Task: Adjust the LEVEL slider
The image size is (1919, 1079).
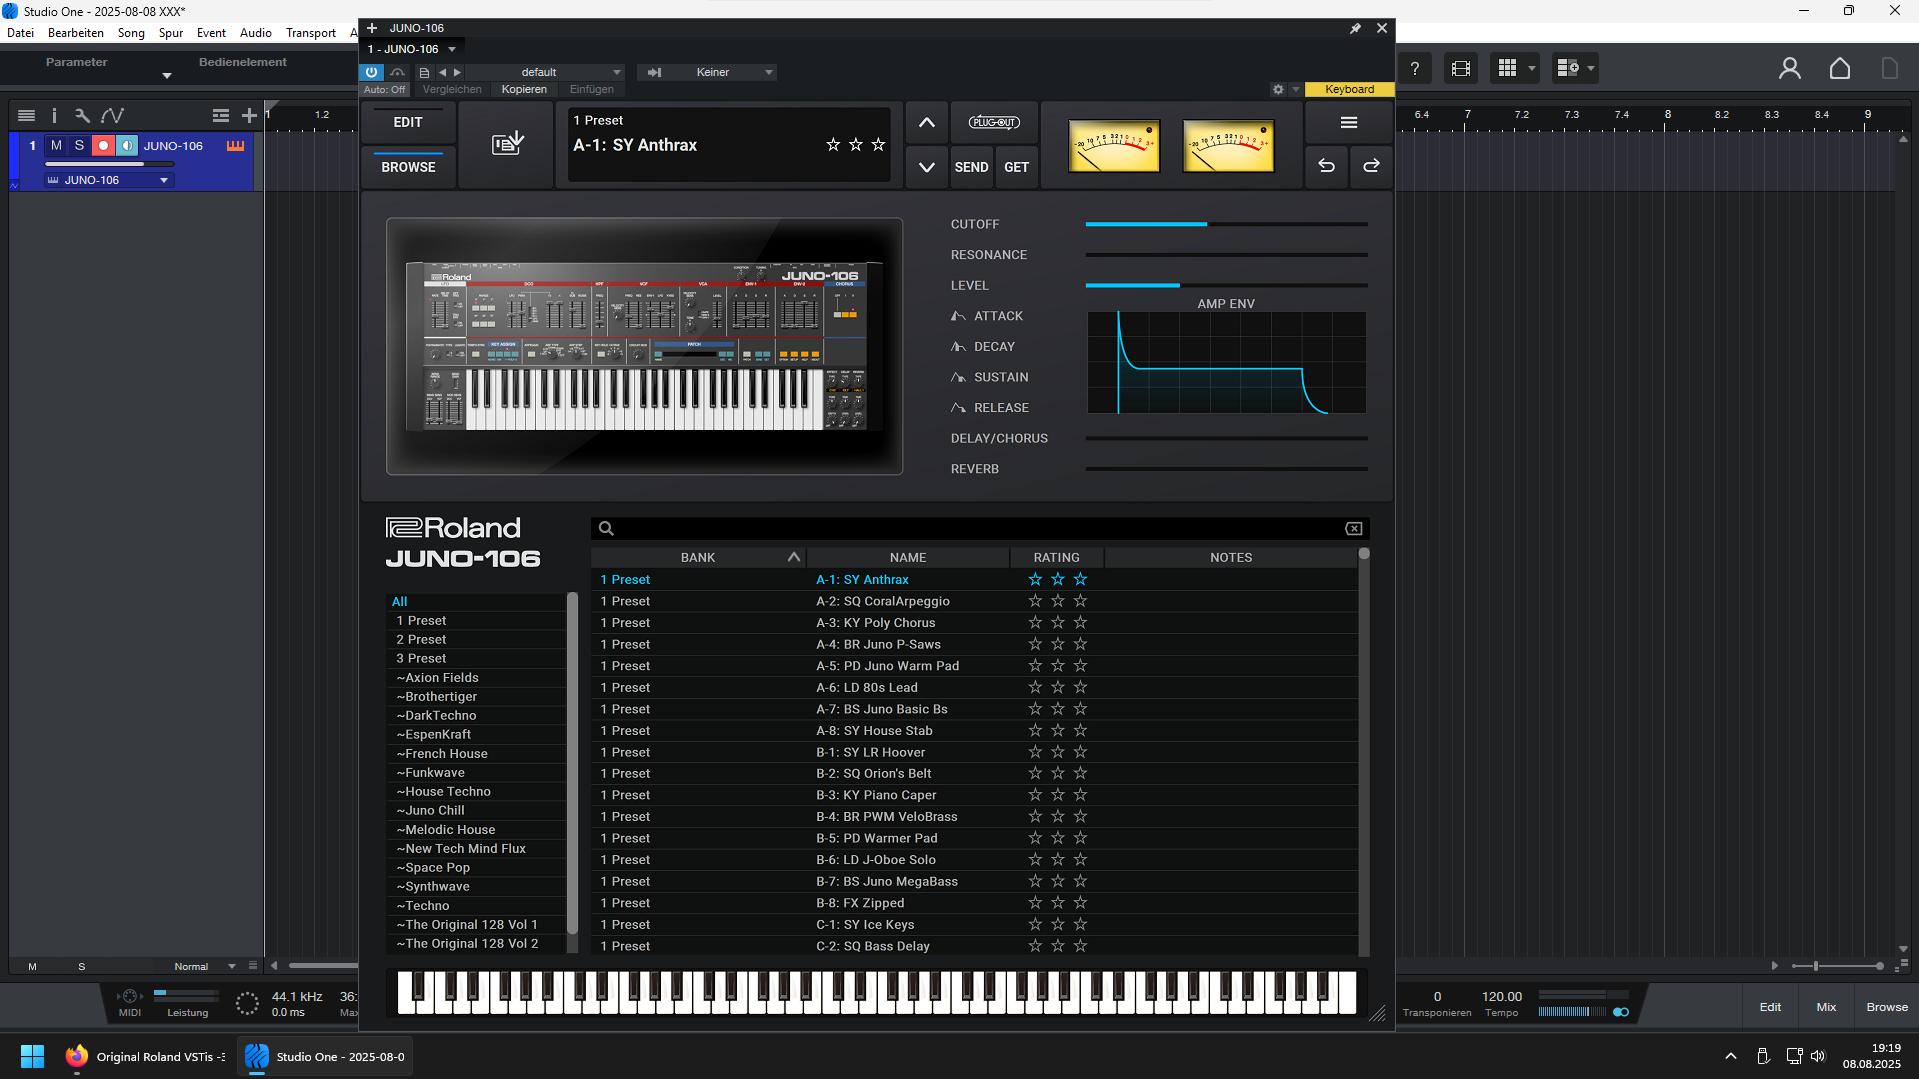Action: tap(1226, 285)
